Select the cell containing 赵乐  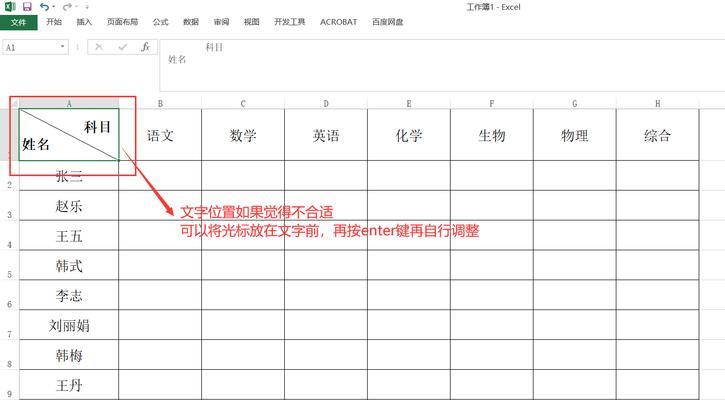69,205
